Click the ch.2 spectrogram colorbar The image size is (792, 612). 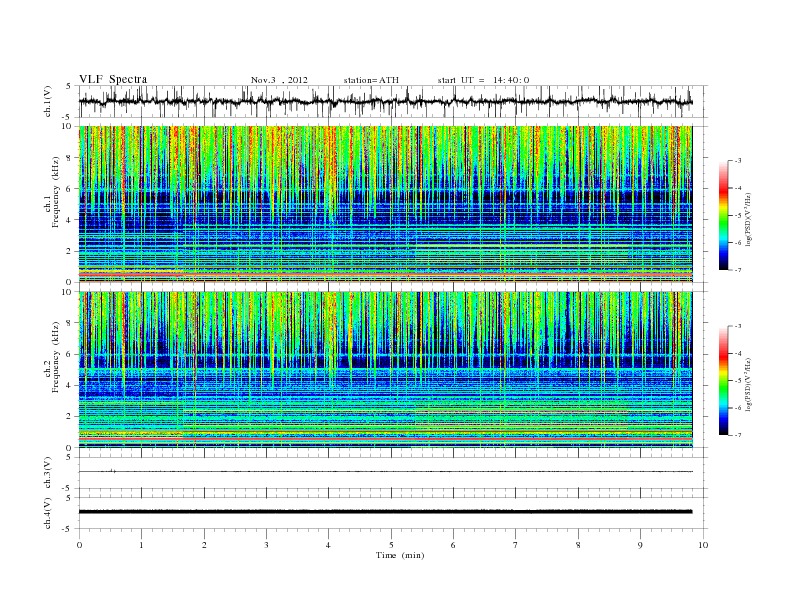point(724,381)
